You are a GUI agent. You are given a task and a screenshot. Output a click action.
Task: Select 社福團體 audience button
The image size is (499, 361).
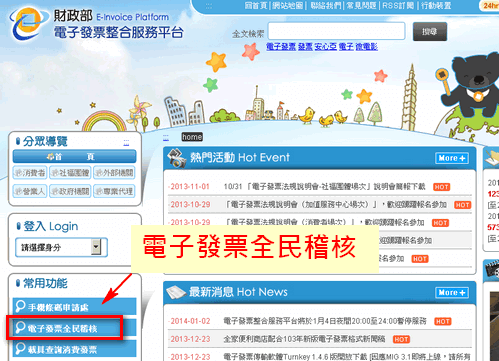(70, 173)
